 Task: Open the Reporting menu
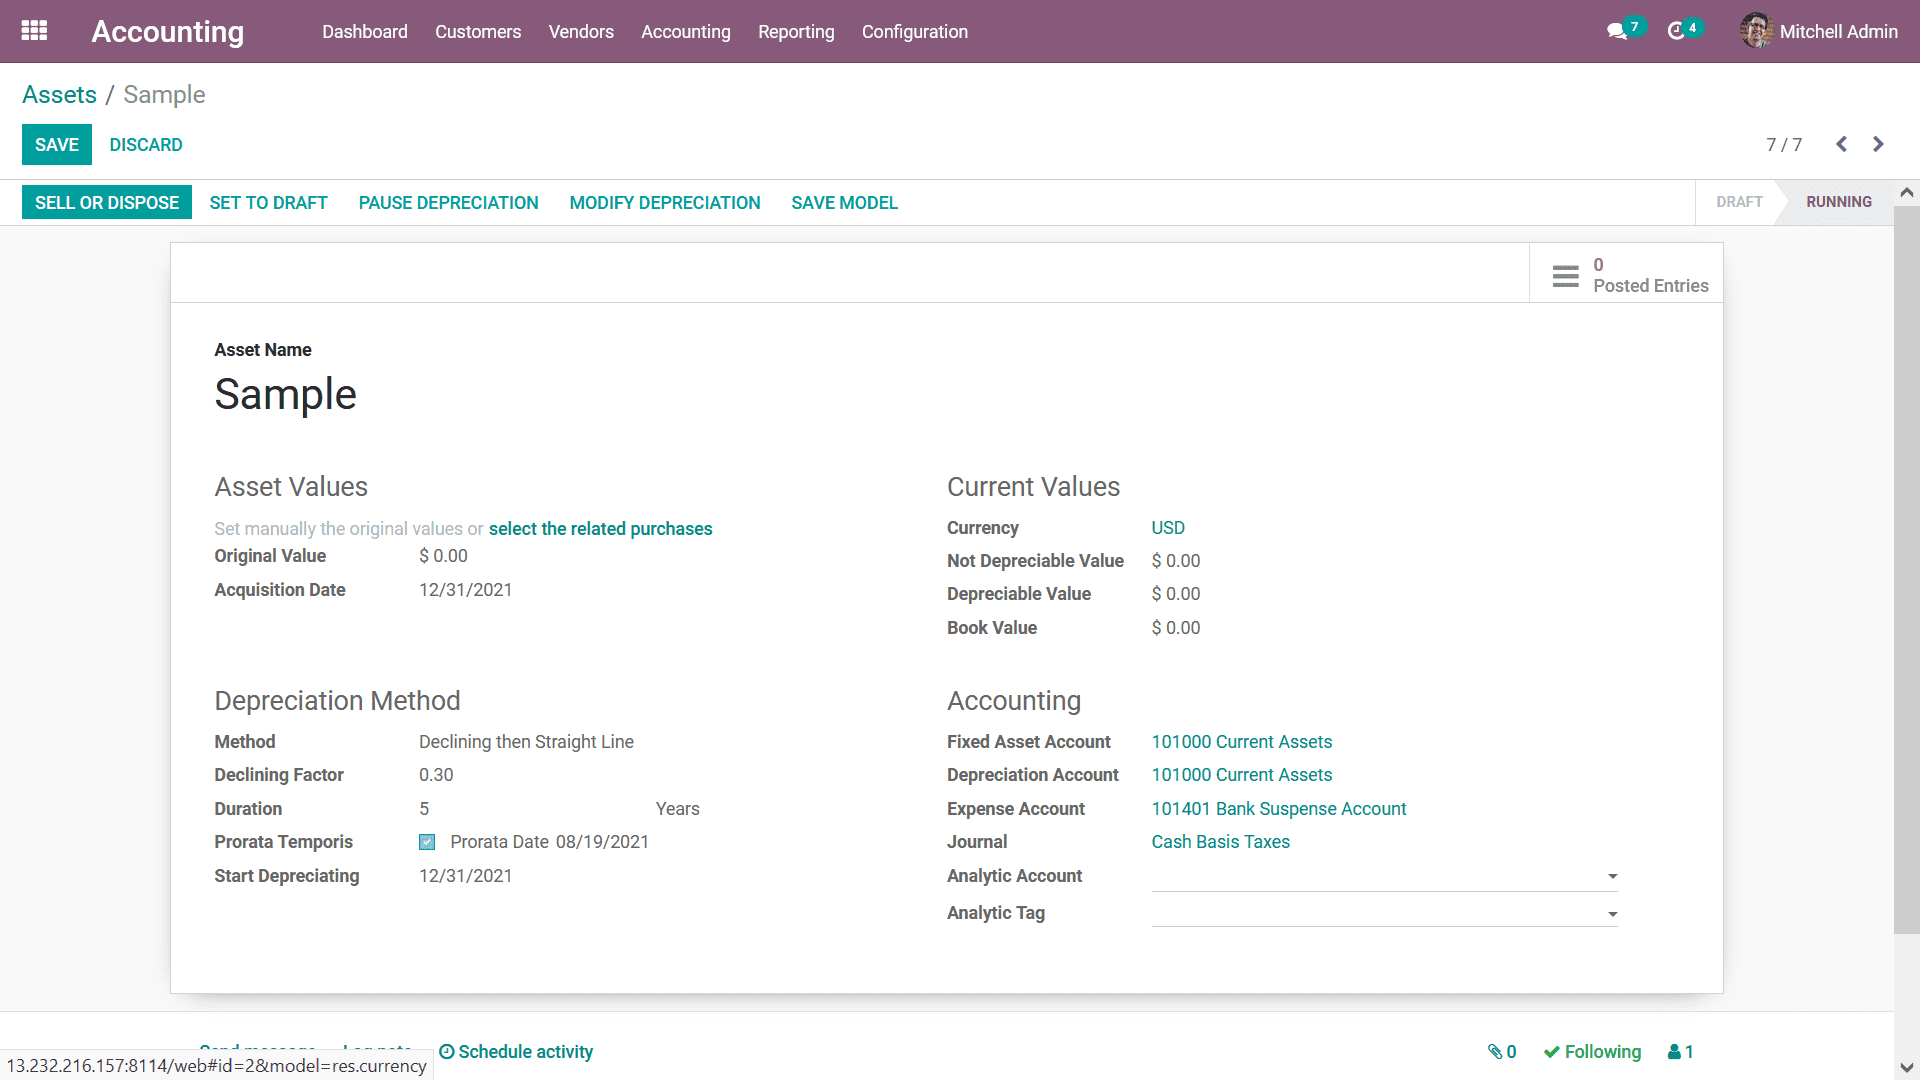coord(796,31)
